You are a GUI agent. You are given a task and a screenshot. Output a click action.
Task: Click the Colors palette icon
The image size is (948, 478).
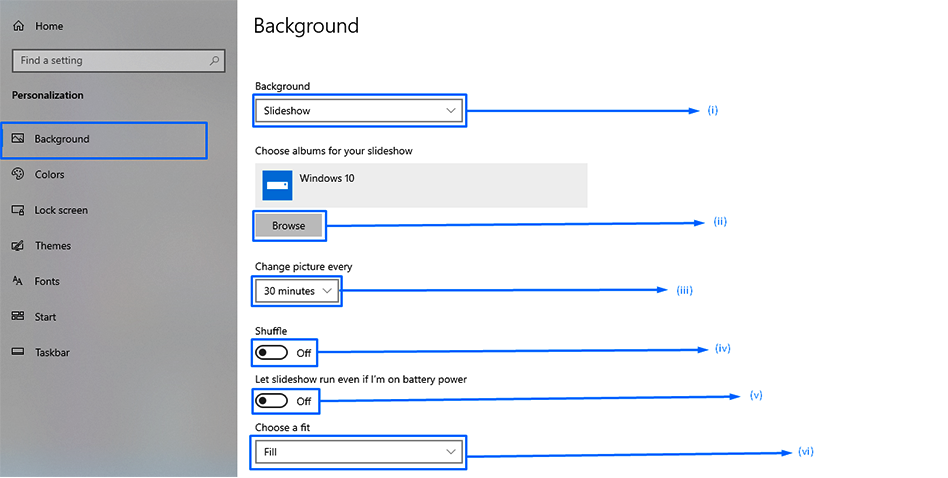pos(17,174)
